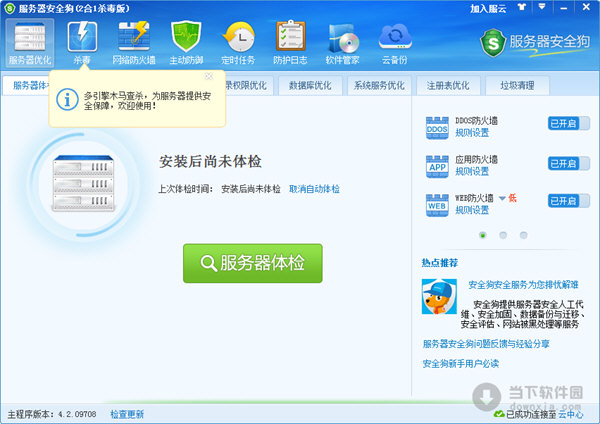Viewport: 600px width, 424px height.
Task: Start the green 服务器体检 scan button
Action: click(253, 263)
